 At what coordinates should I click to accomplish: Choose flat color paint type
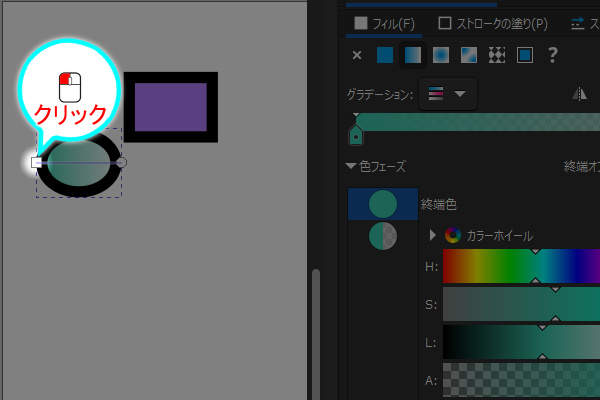(385, 55)
